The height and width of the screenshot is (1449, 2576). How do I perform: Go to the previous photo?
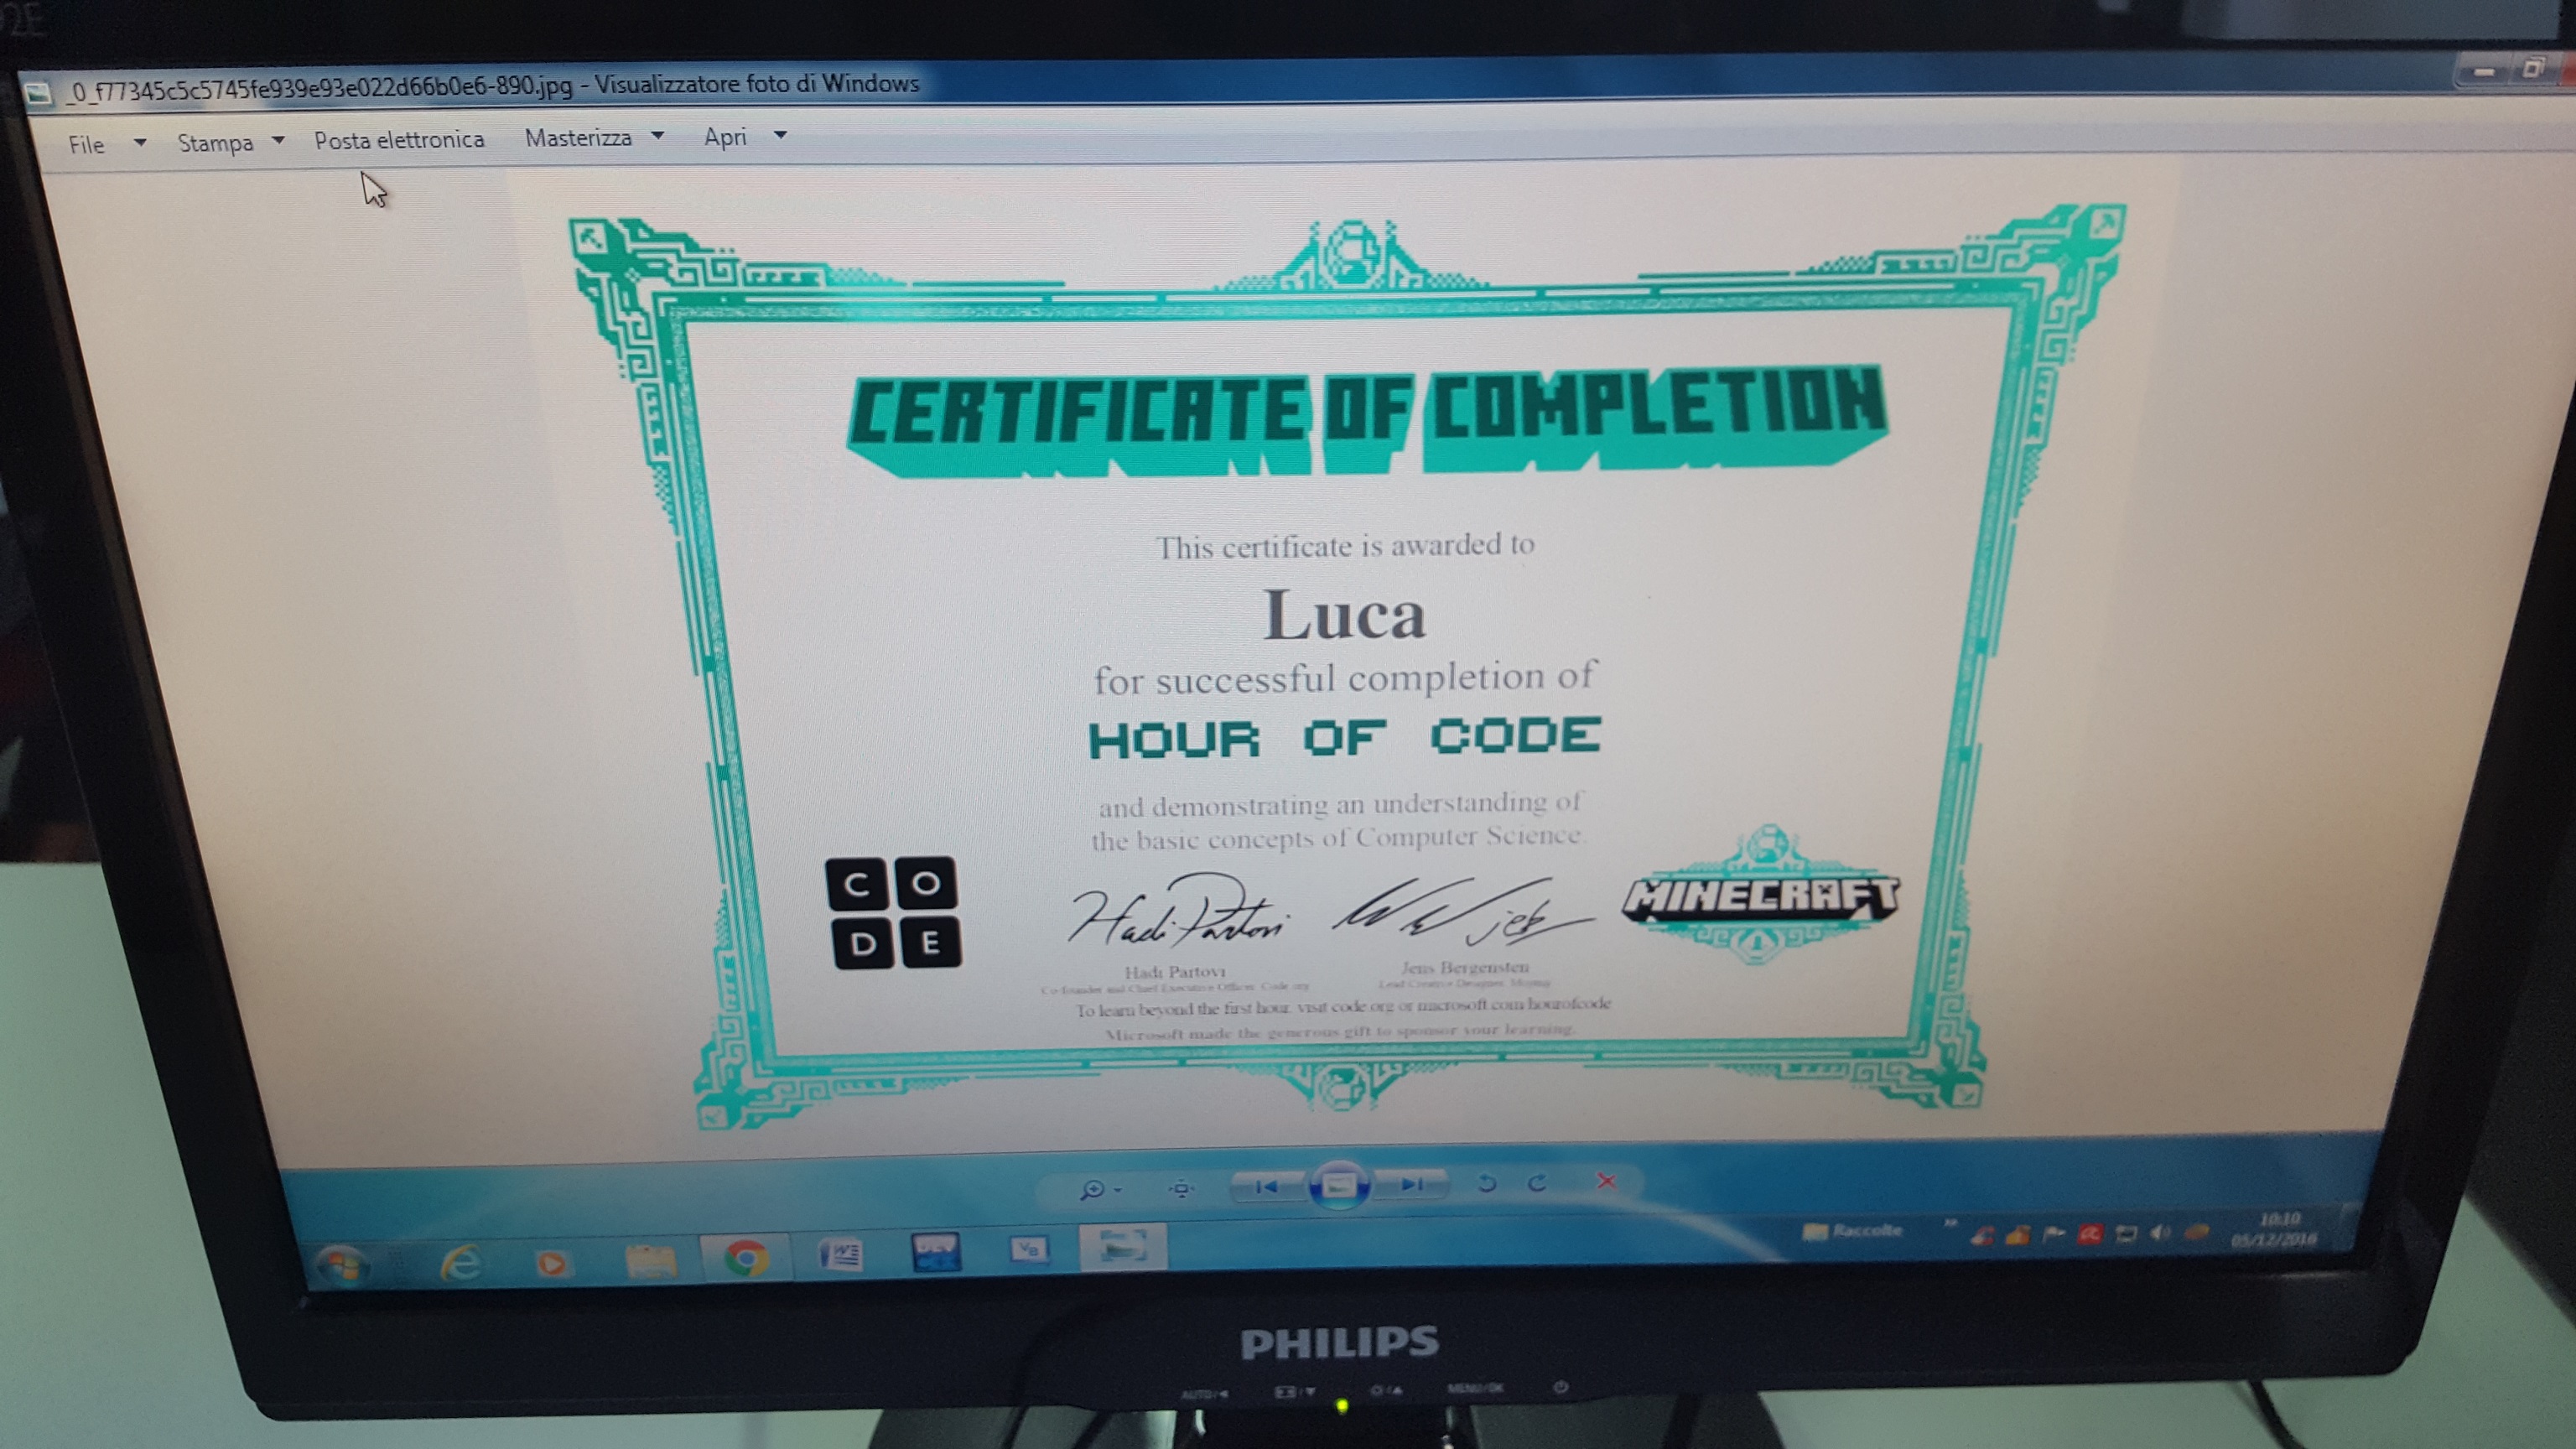tap(1267, 1187)
